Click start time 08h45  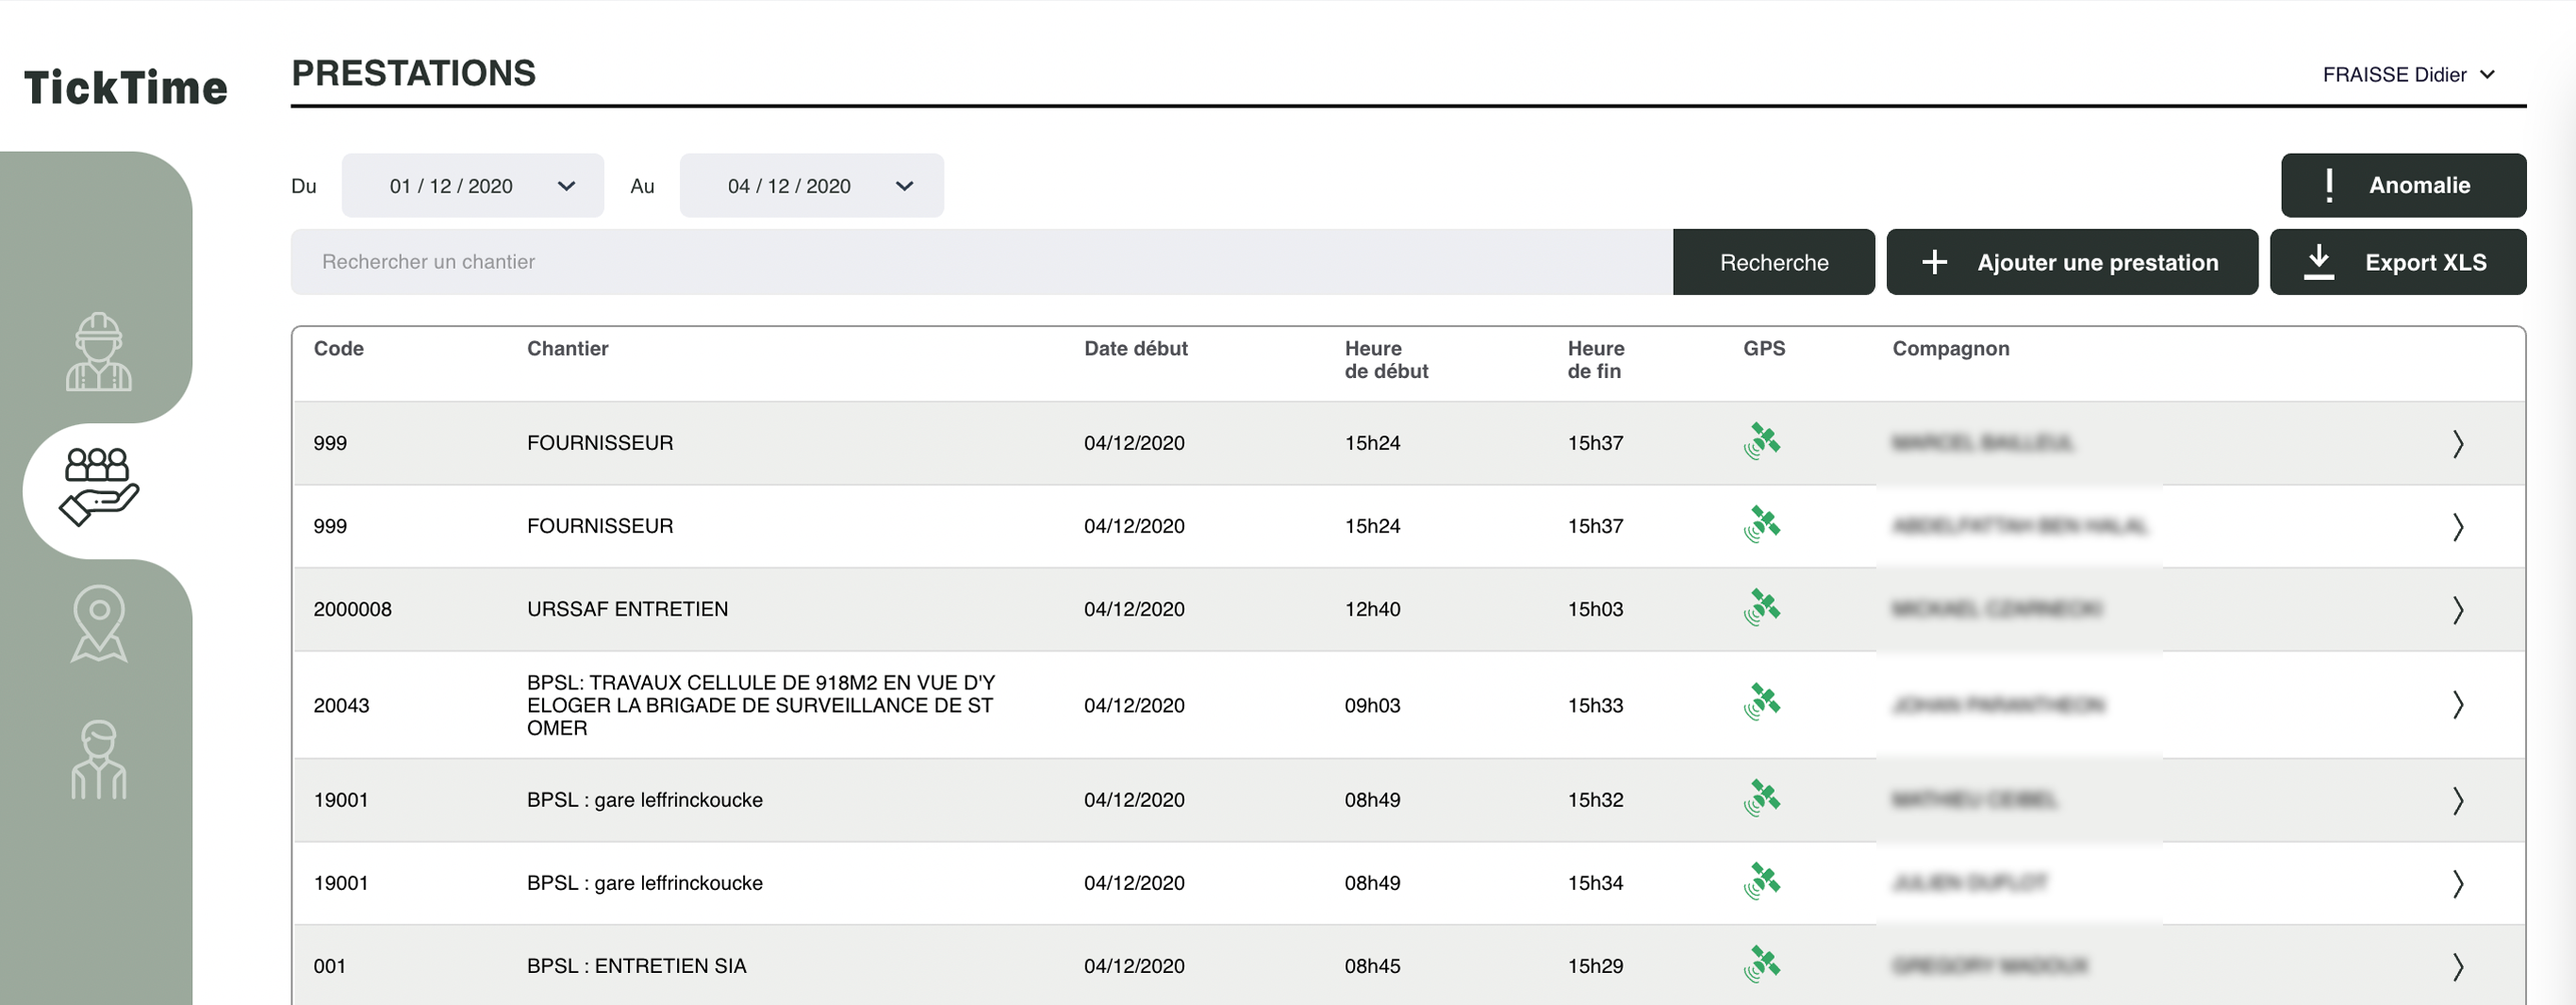coord(1372,966)
